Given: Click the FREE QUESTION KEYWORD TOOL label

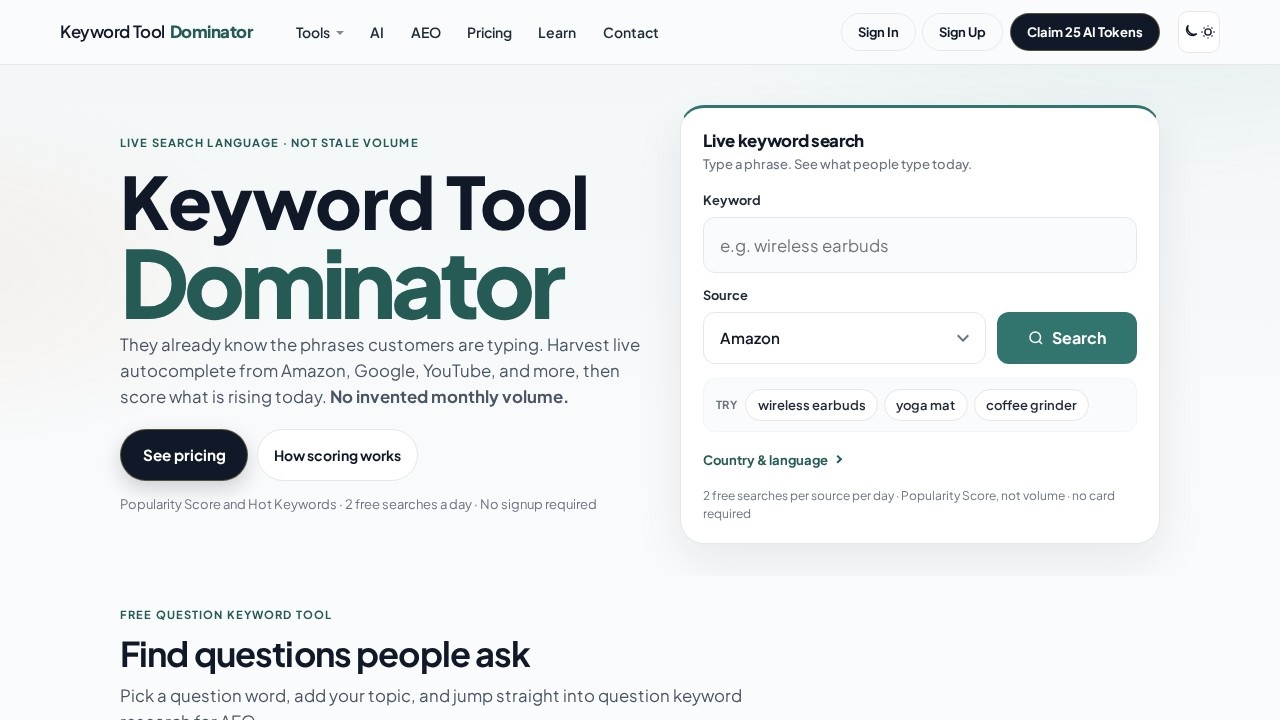Looking at the screenshot, I should coord(226,615).
